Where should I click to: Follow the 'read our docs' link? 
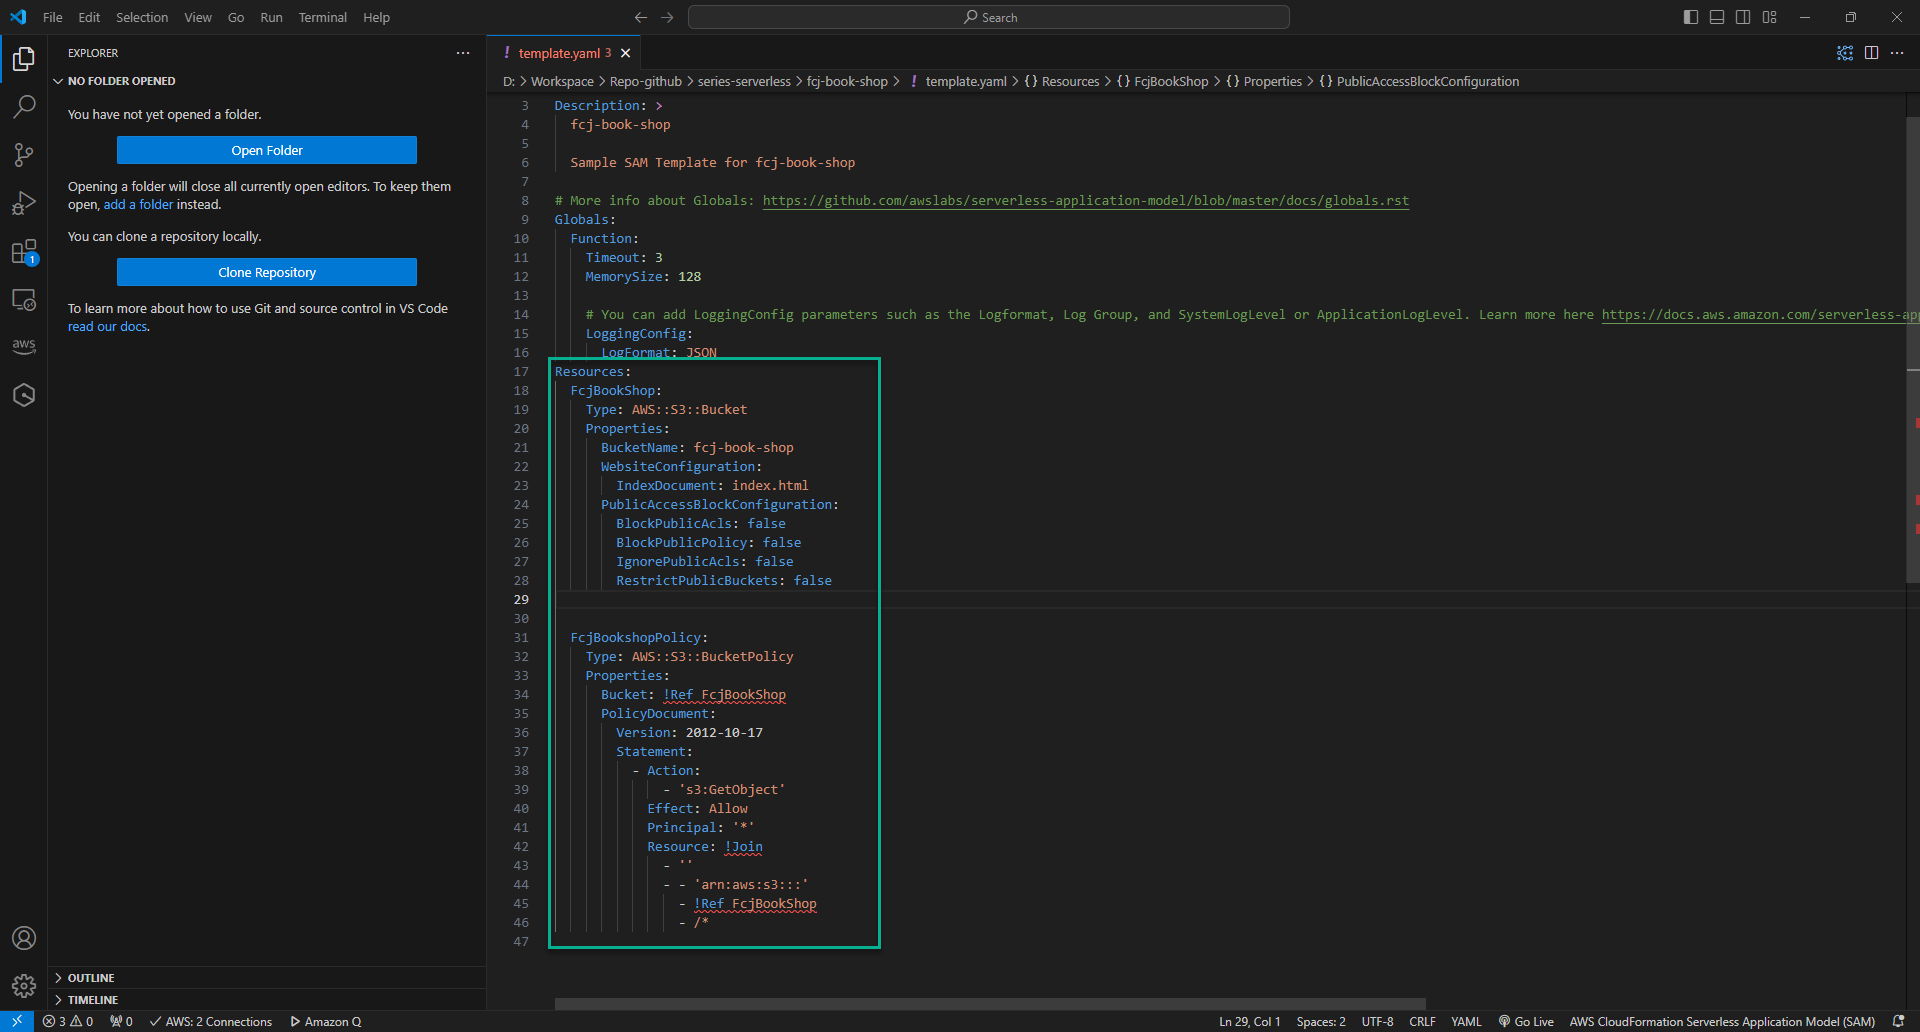pos(107,326)
